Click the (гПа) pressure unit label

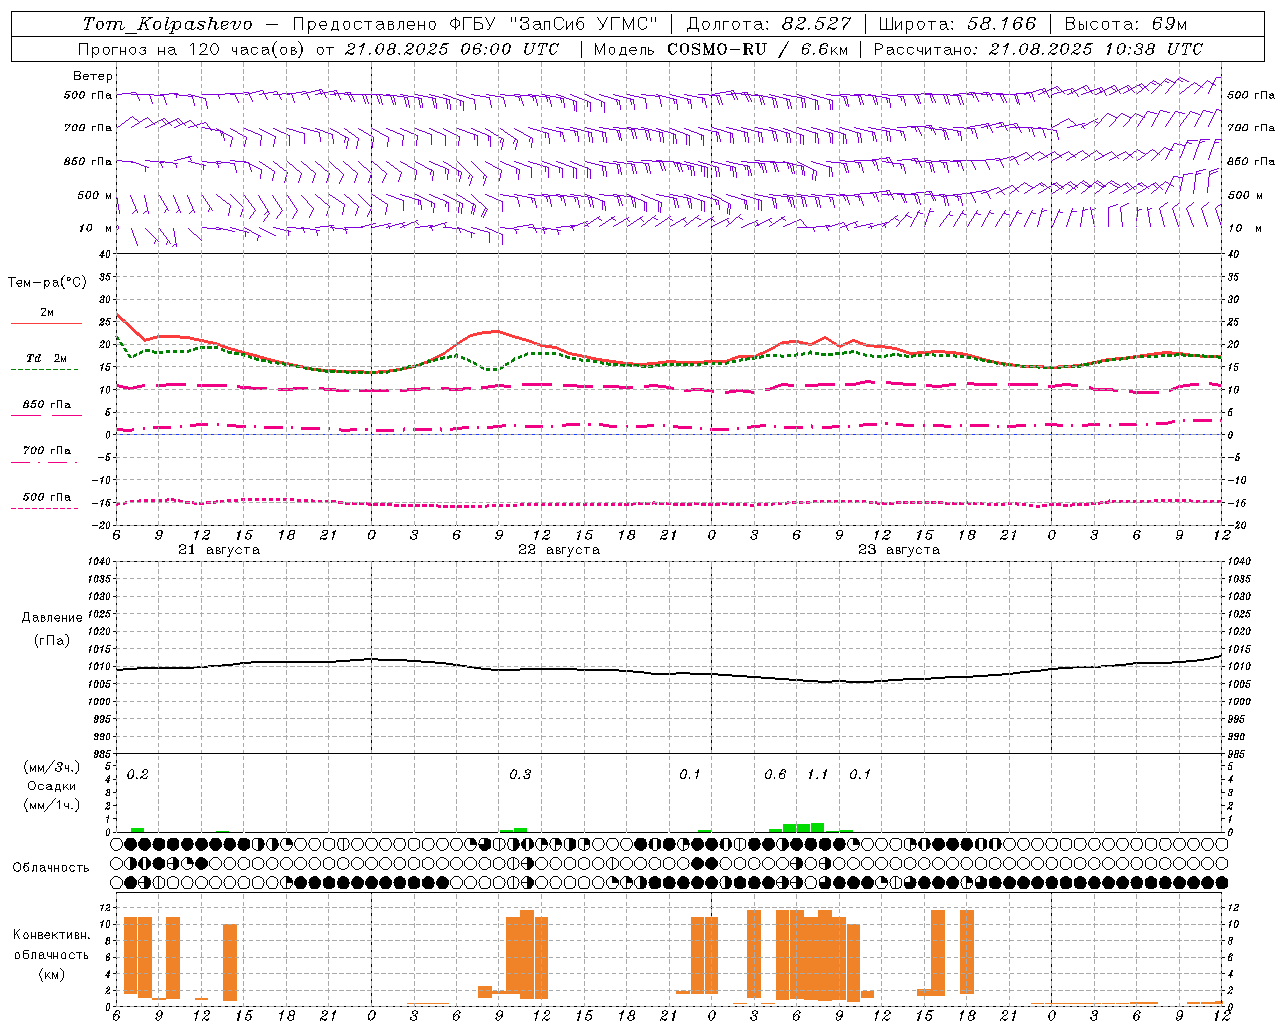52,641
